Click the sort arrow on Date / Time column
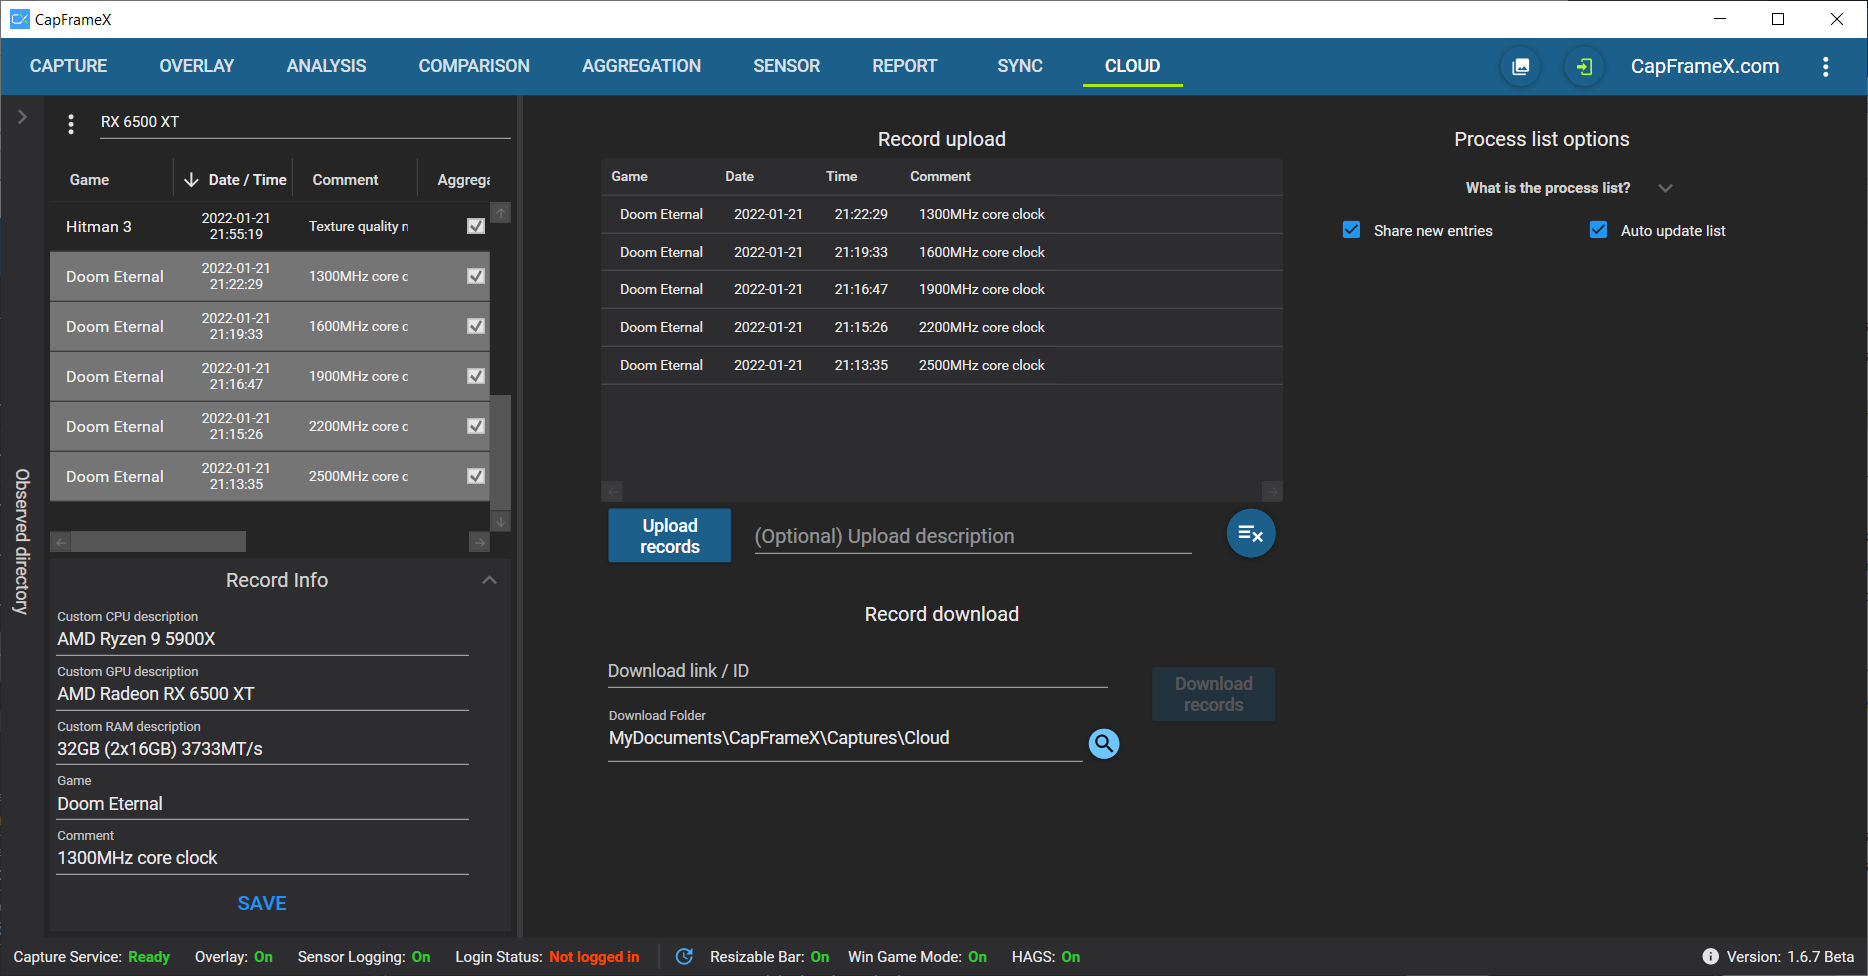1868x976 pixels. (x=191, y=180)
